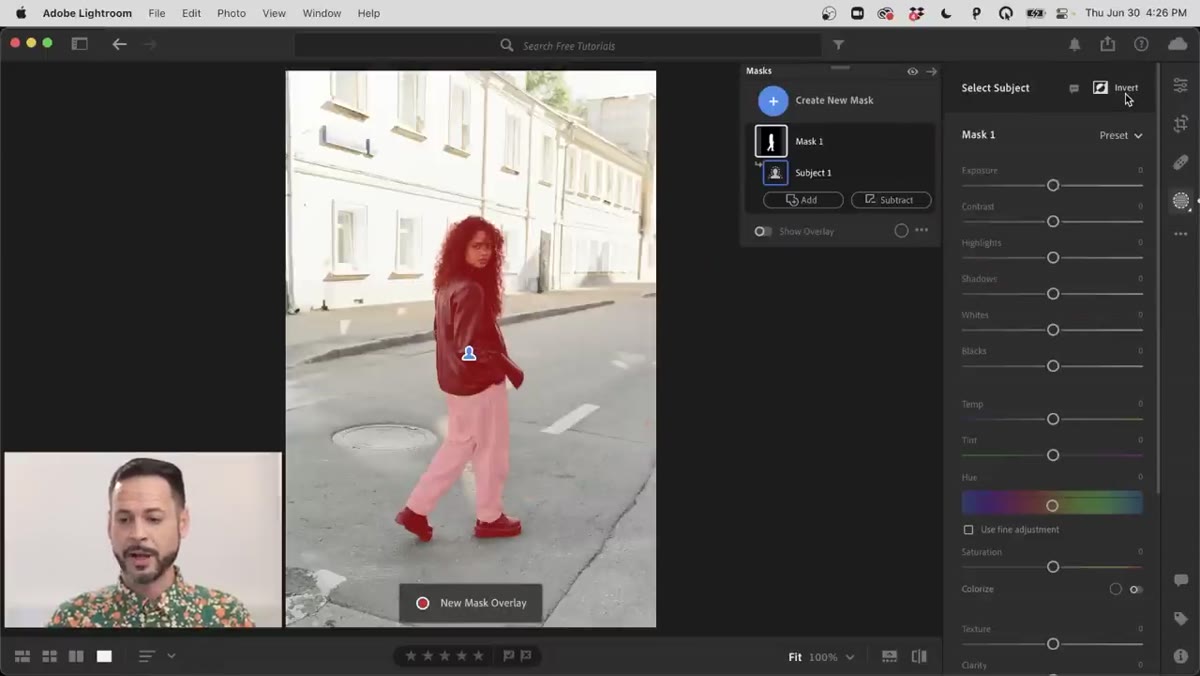Switch to photo grid view

tap(22, 656)
